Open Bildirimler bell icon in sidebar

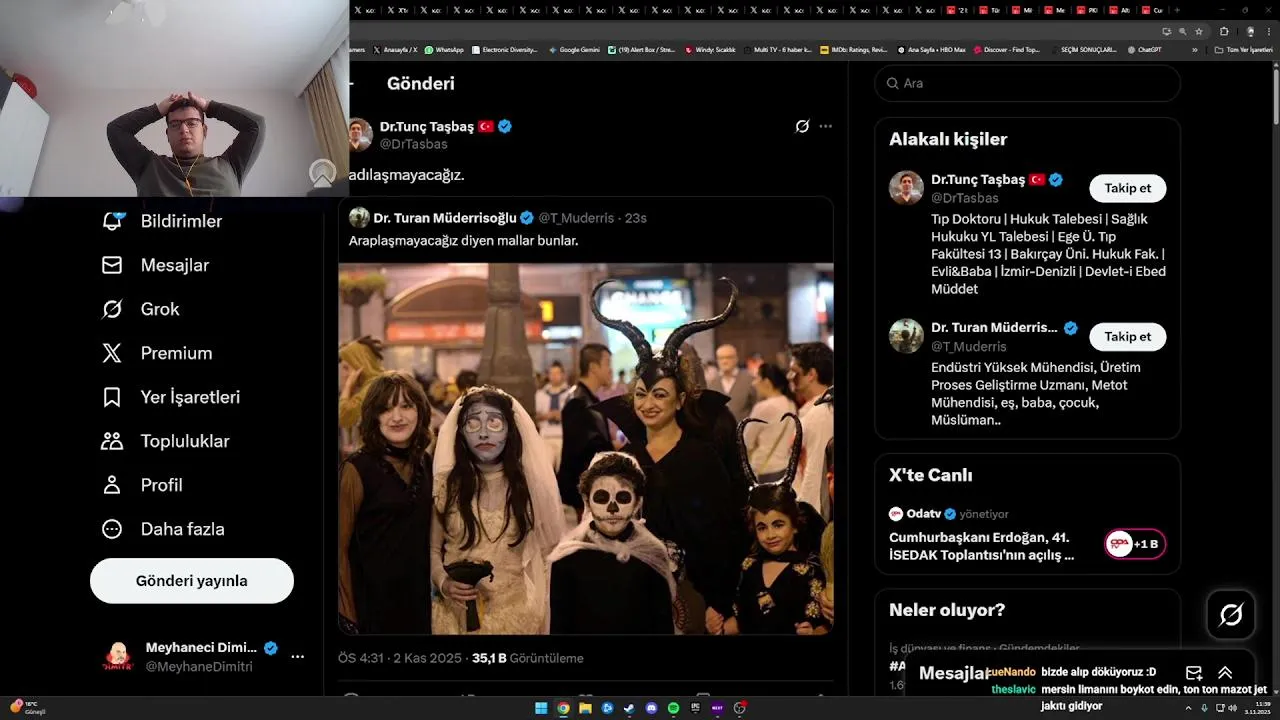(x=112, y=221)
